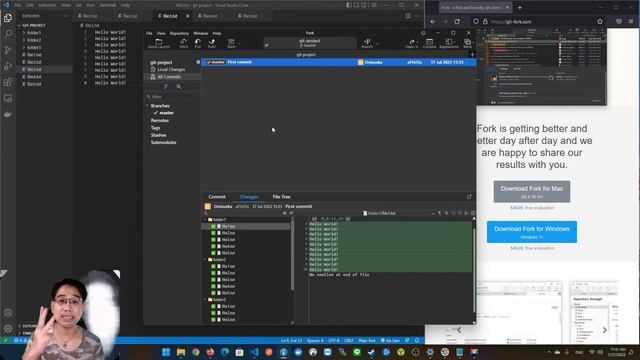The height and width of the screenshot is (360, 640).
Task: Collapse GIT-PROJECT root in VS Code explorer
Action: [19, 25]
